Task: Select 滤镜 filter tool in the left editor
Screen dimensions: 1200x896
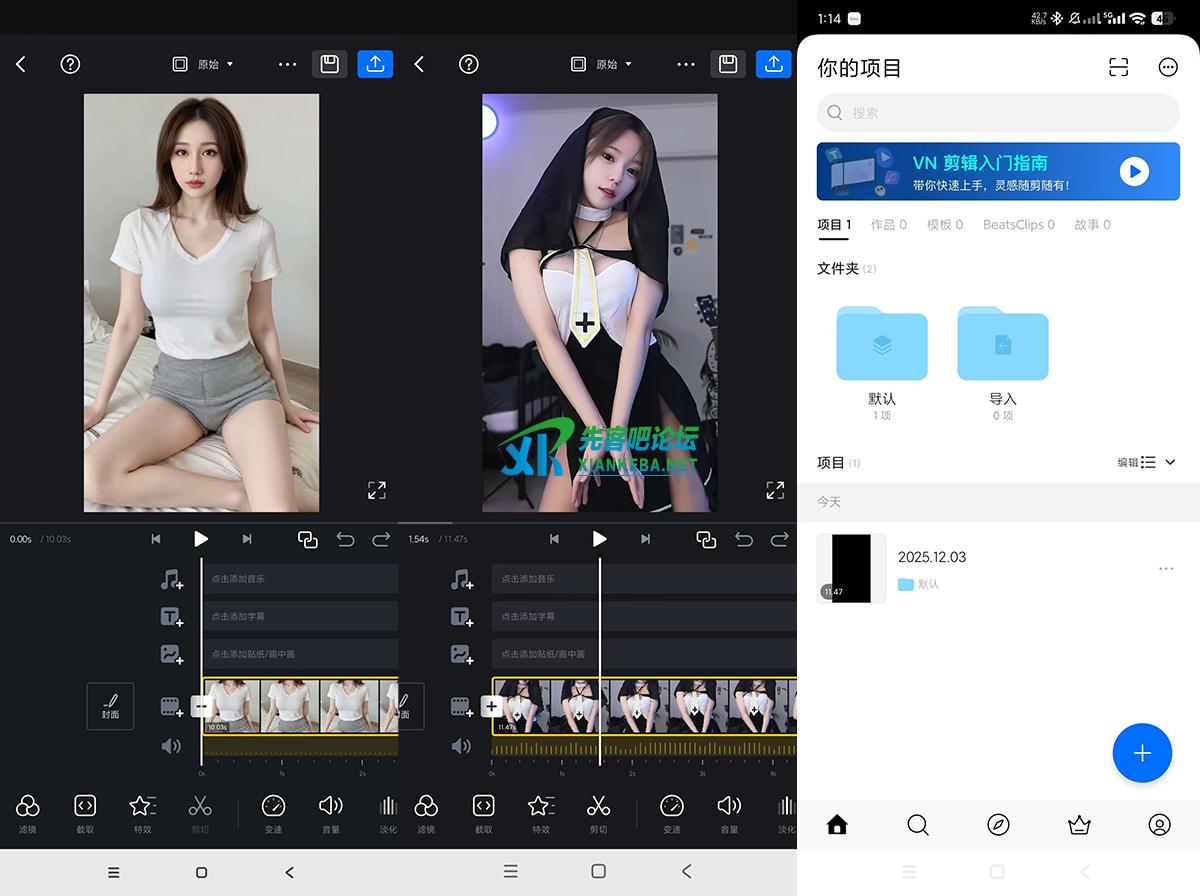Action: [28, 812]
